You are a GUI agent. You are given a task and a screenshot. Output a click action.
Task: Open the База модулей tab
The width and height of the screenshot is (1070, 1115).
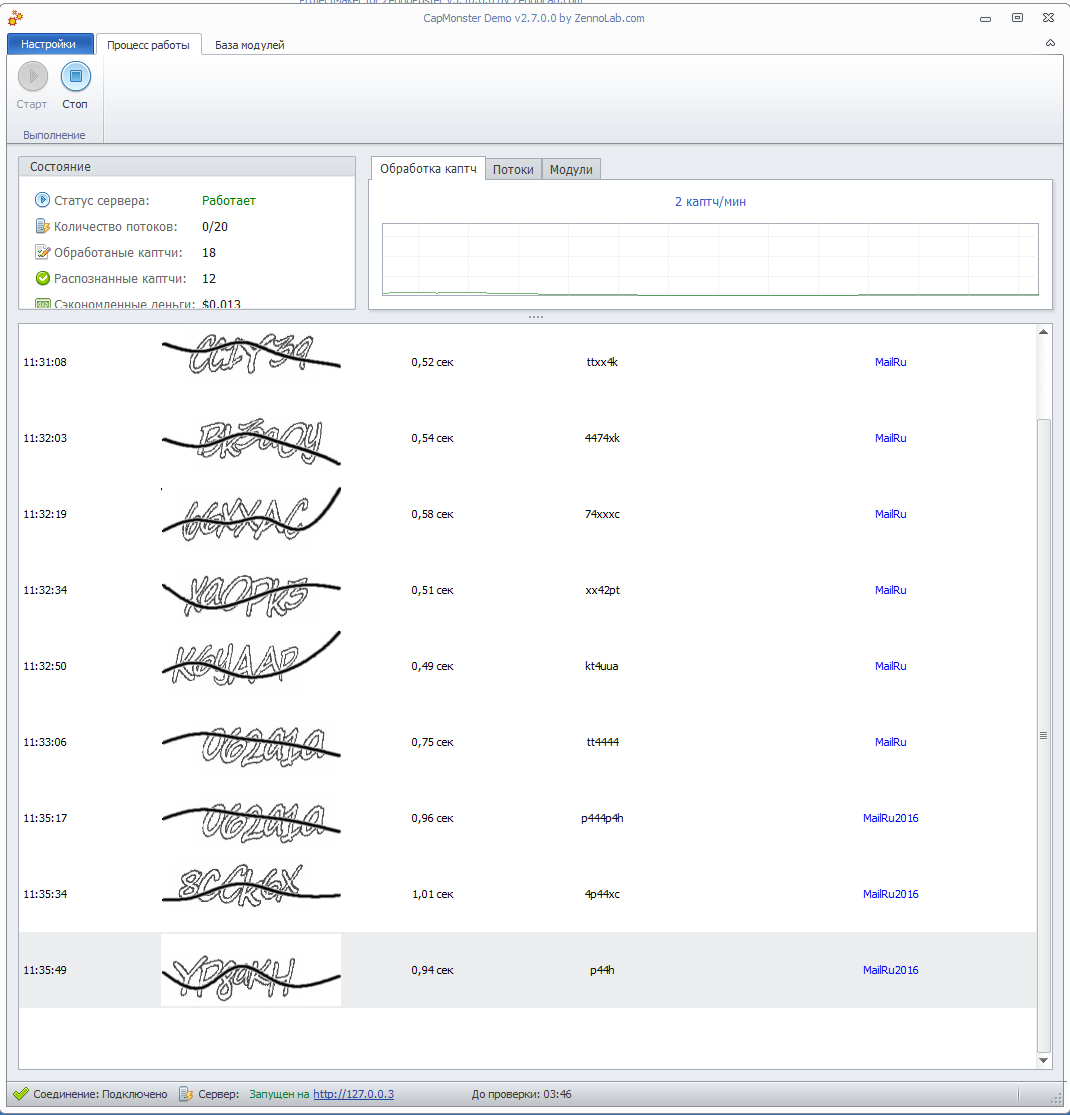tap(250, 45)
